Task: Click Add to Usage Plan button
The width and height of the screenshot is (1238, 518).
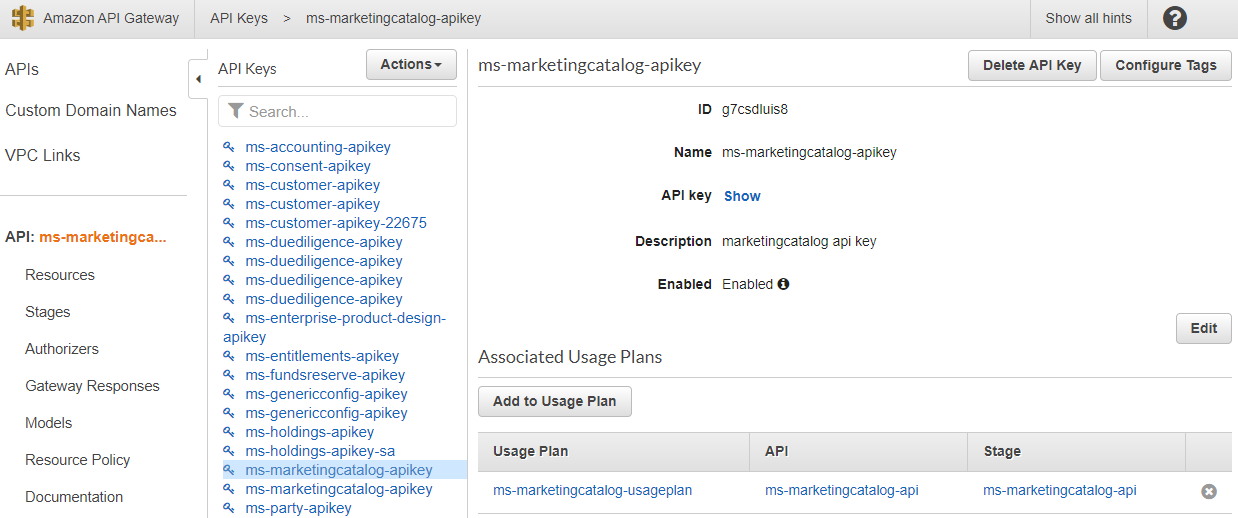Action: tap(554, 401)
